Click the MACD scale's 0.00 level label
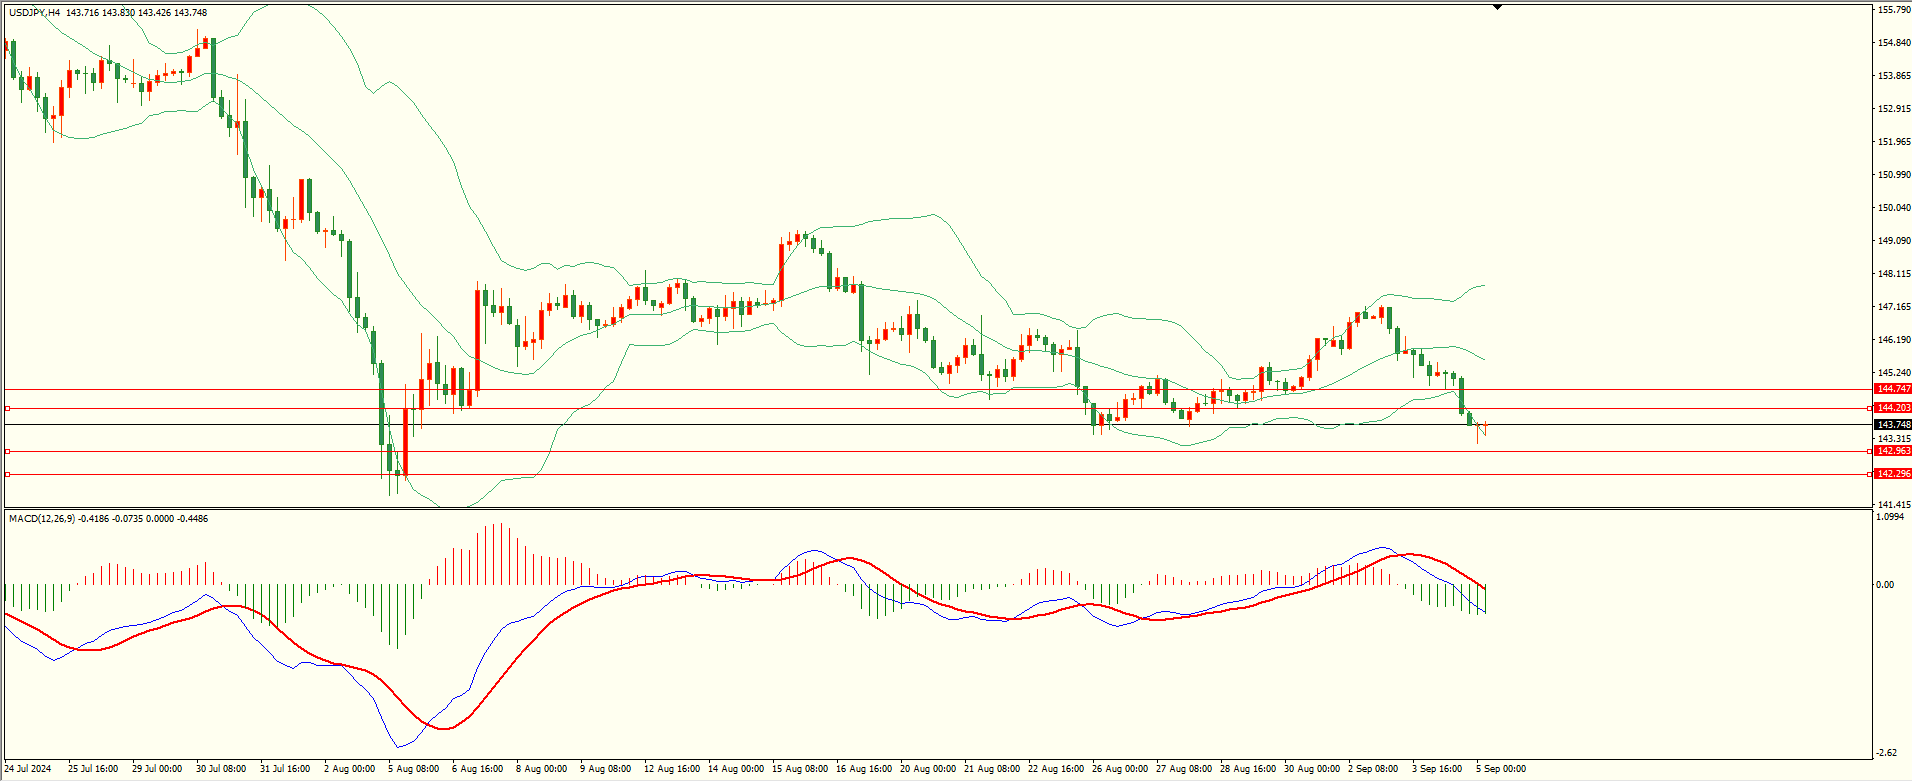Viewport: 1912px width, 782px height. pyautogui.click(x=1884, y=585)
